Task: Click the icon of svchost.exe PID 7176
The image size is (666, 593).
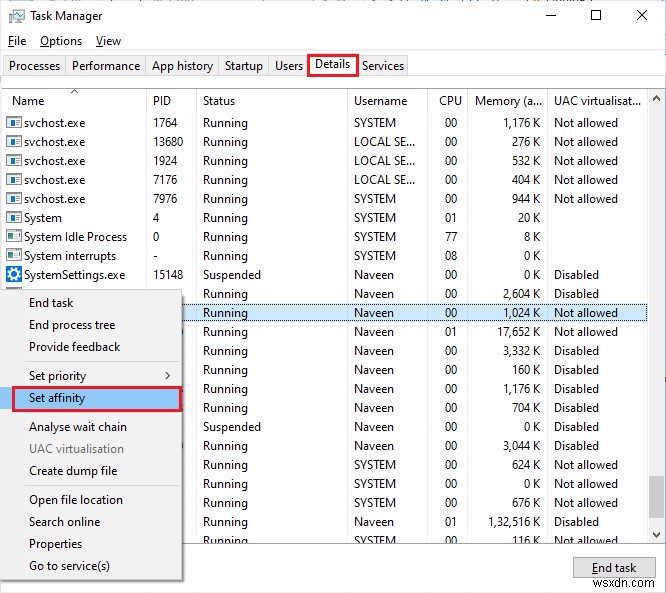Action: (x=14, y=180)
